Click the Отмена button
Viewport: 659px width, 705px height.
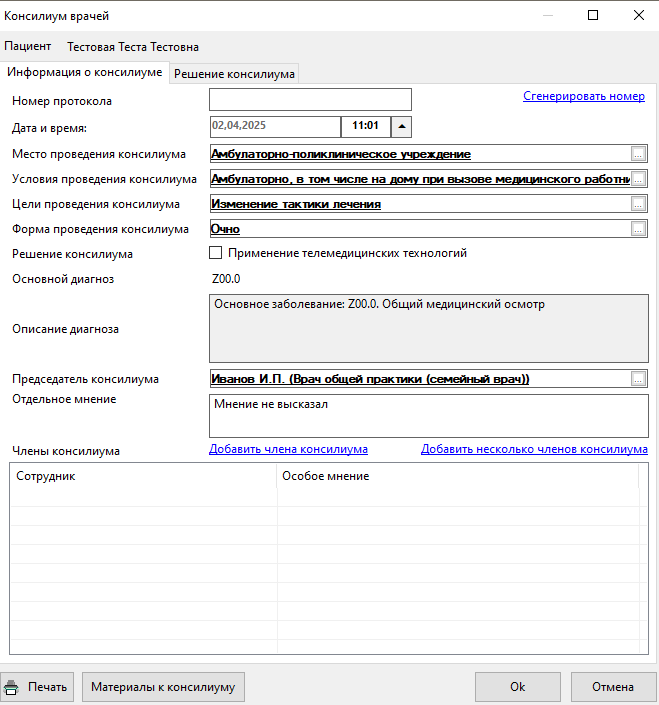coord(613,687)
